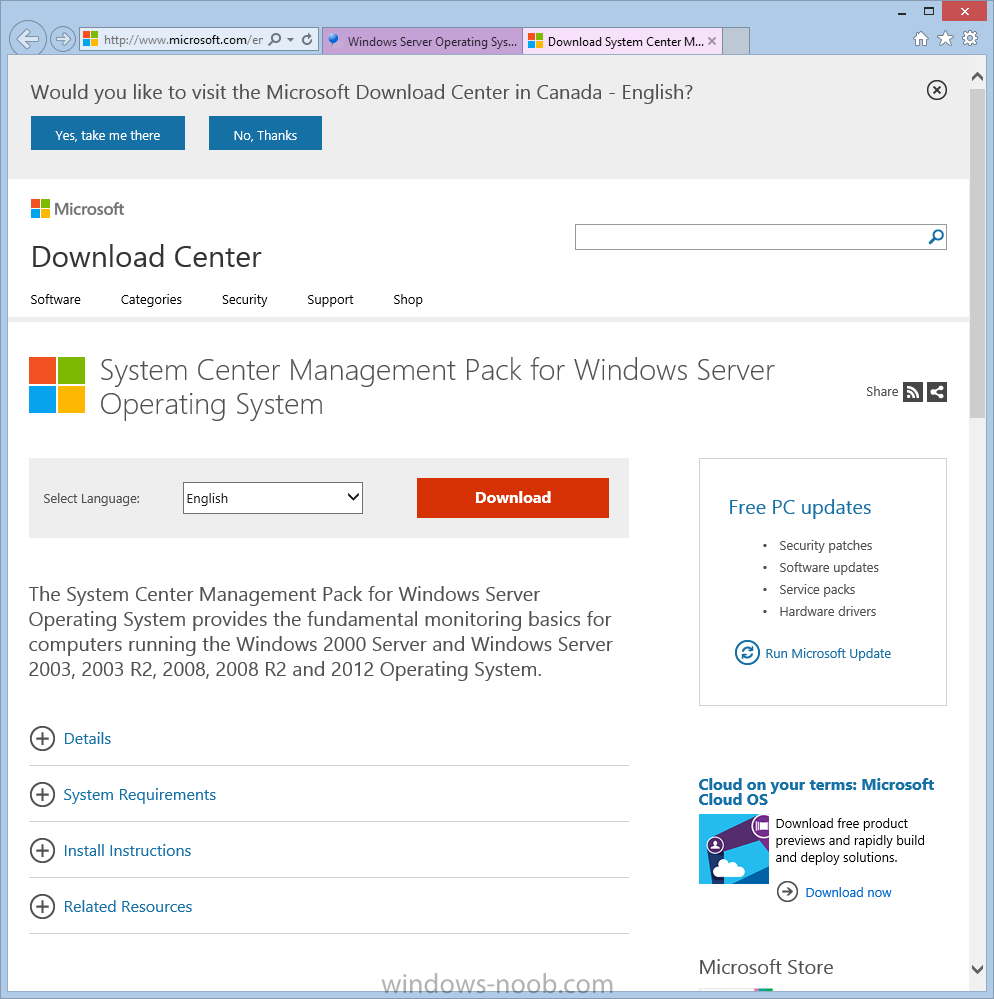The width and height of the screenshot is (994, 999).
Task: Open the Software menu
Action: (55, 299)
